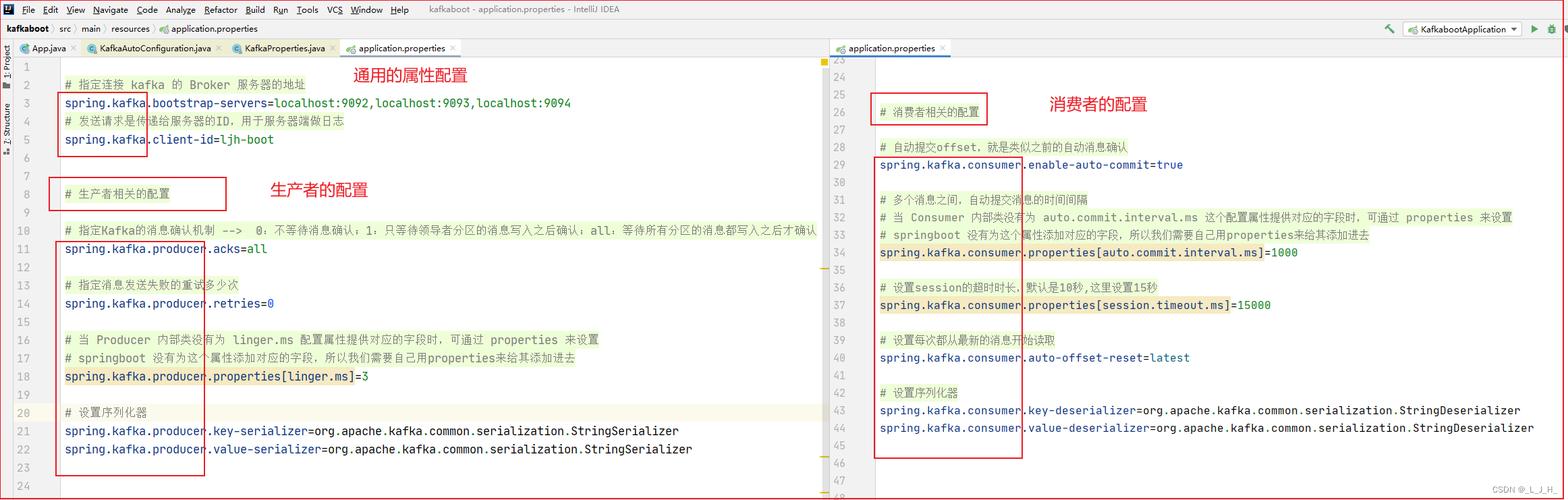
Task: Start debugging with the bug icon
Action: 1552,29
